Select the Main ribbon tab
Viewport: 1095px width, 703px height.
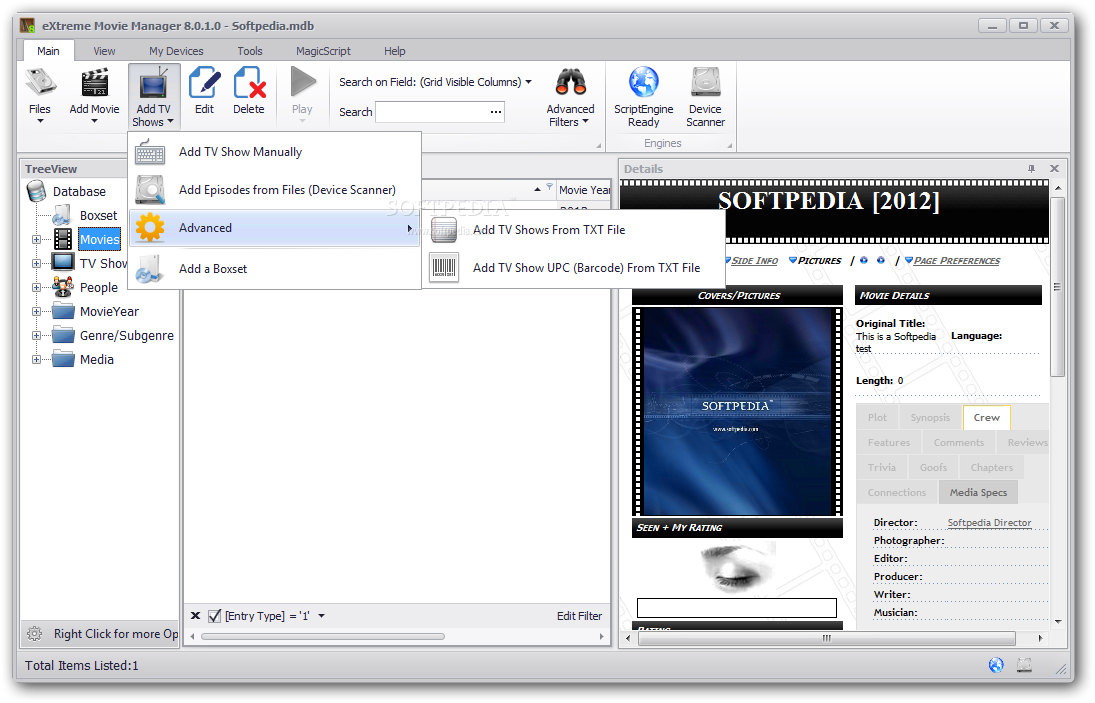click(48, 51)
